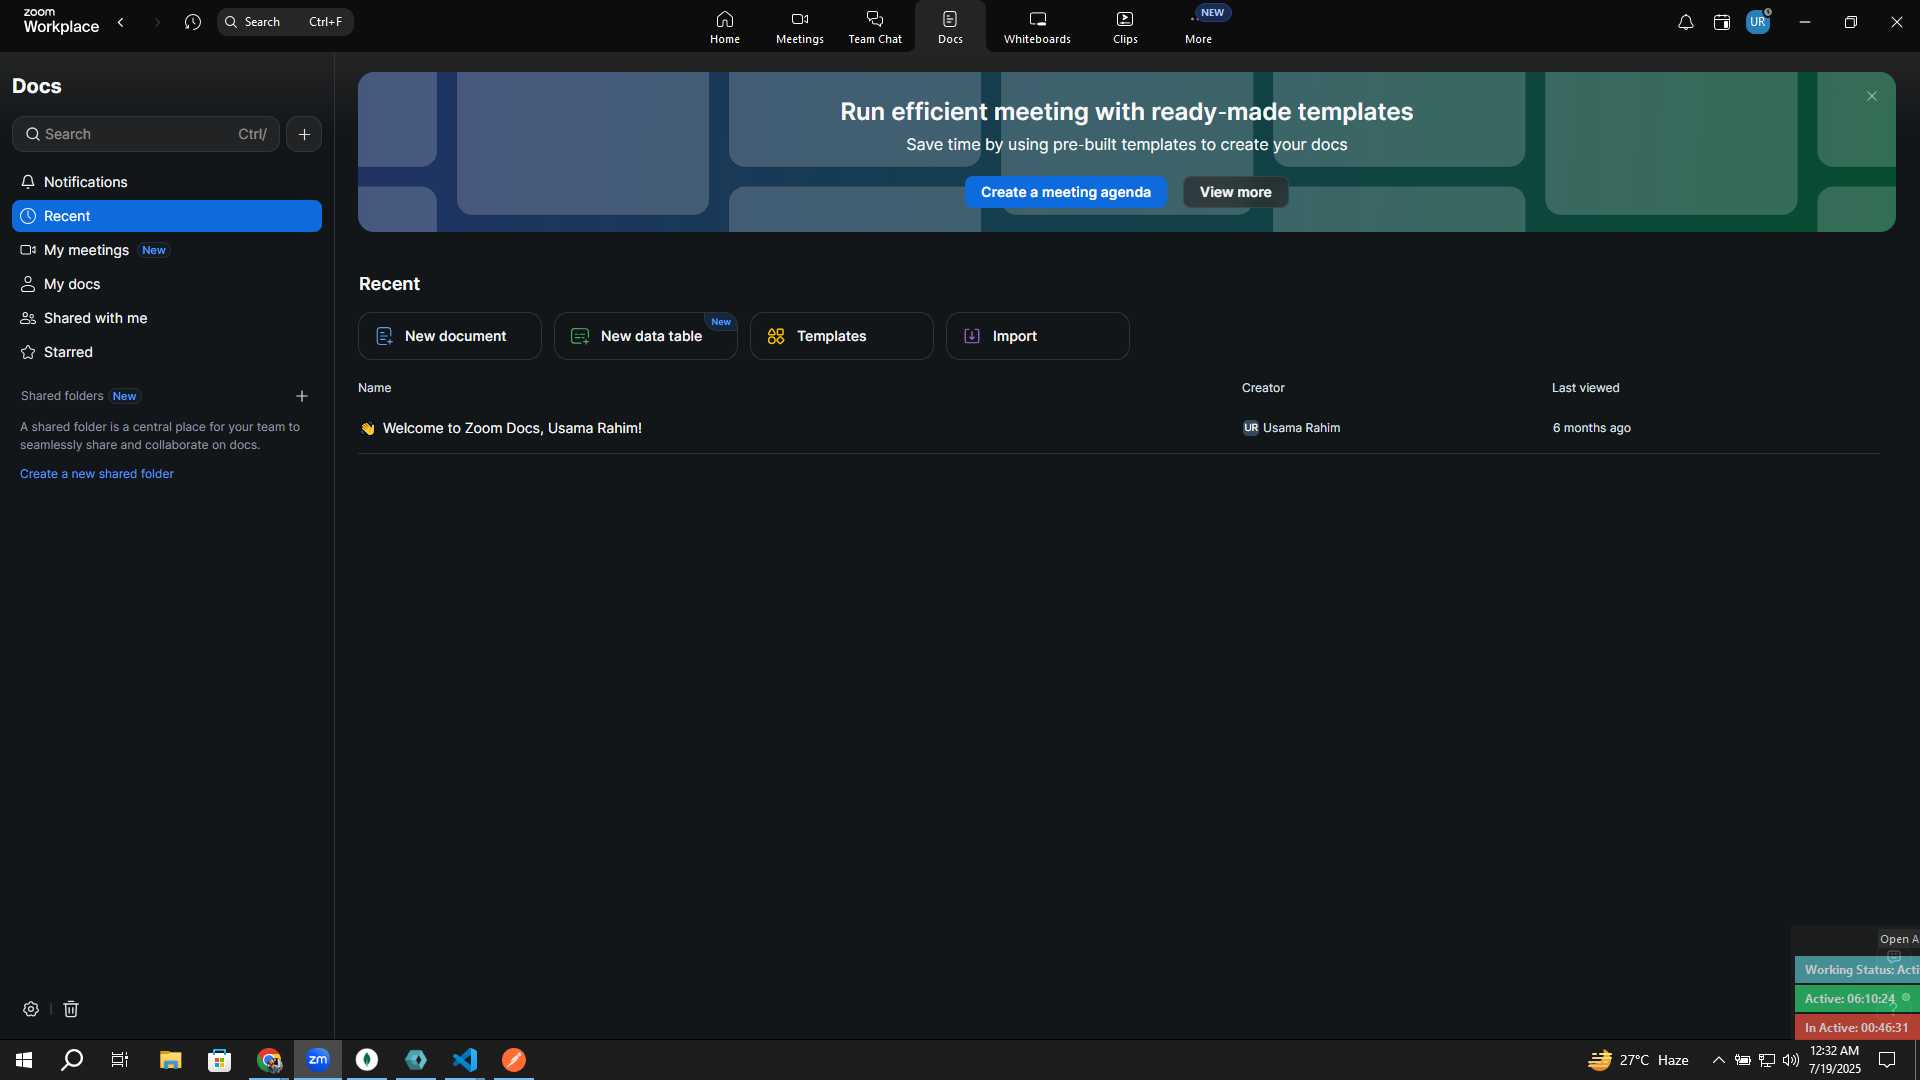Image resolution: width=1920 pixels, height=1080 pixels.
Task: Switch to the Meetings tab
Action: [800, 27]
